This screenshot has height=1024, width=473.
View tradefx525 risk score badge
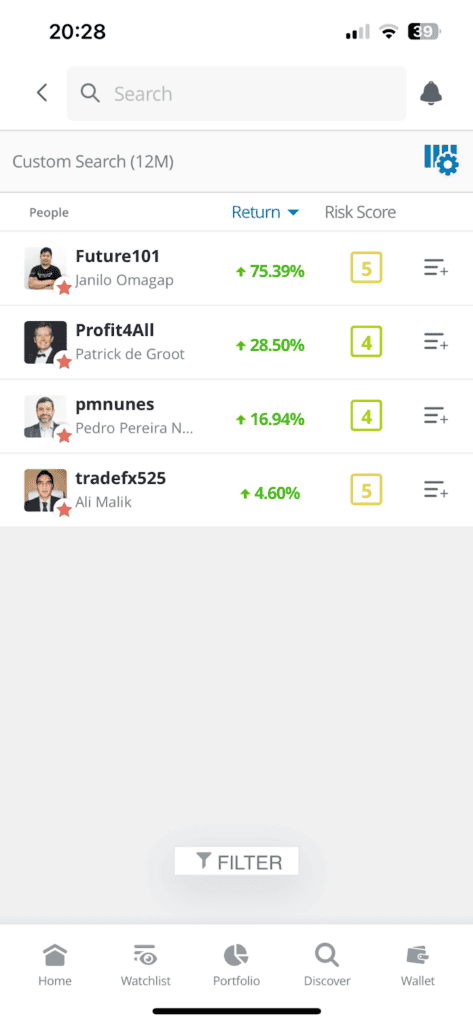367,490
